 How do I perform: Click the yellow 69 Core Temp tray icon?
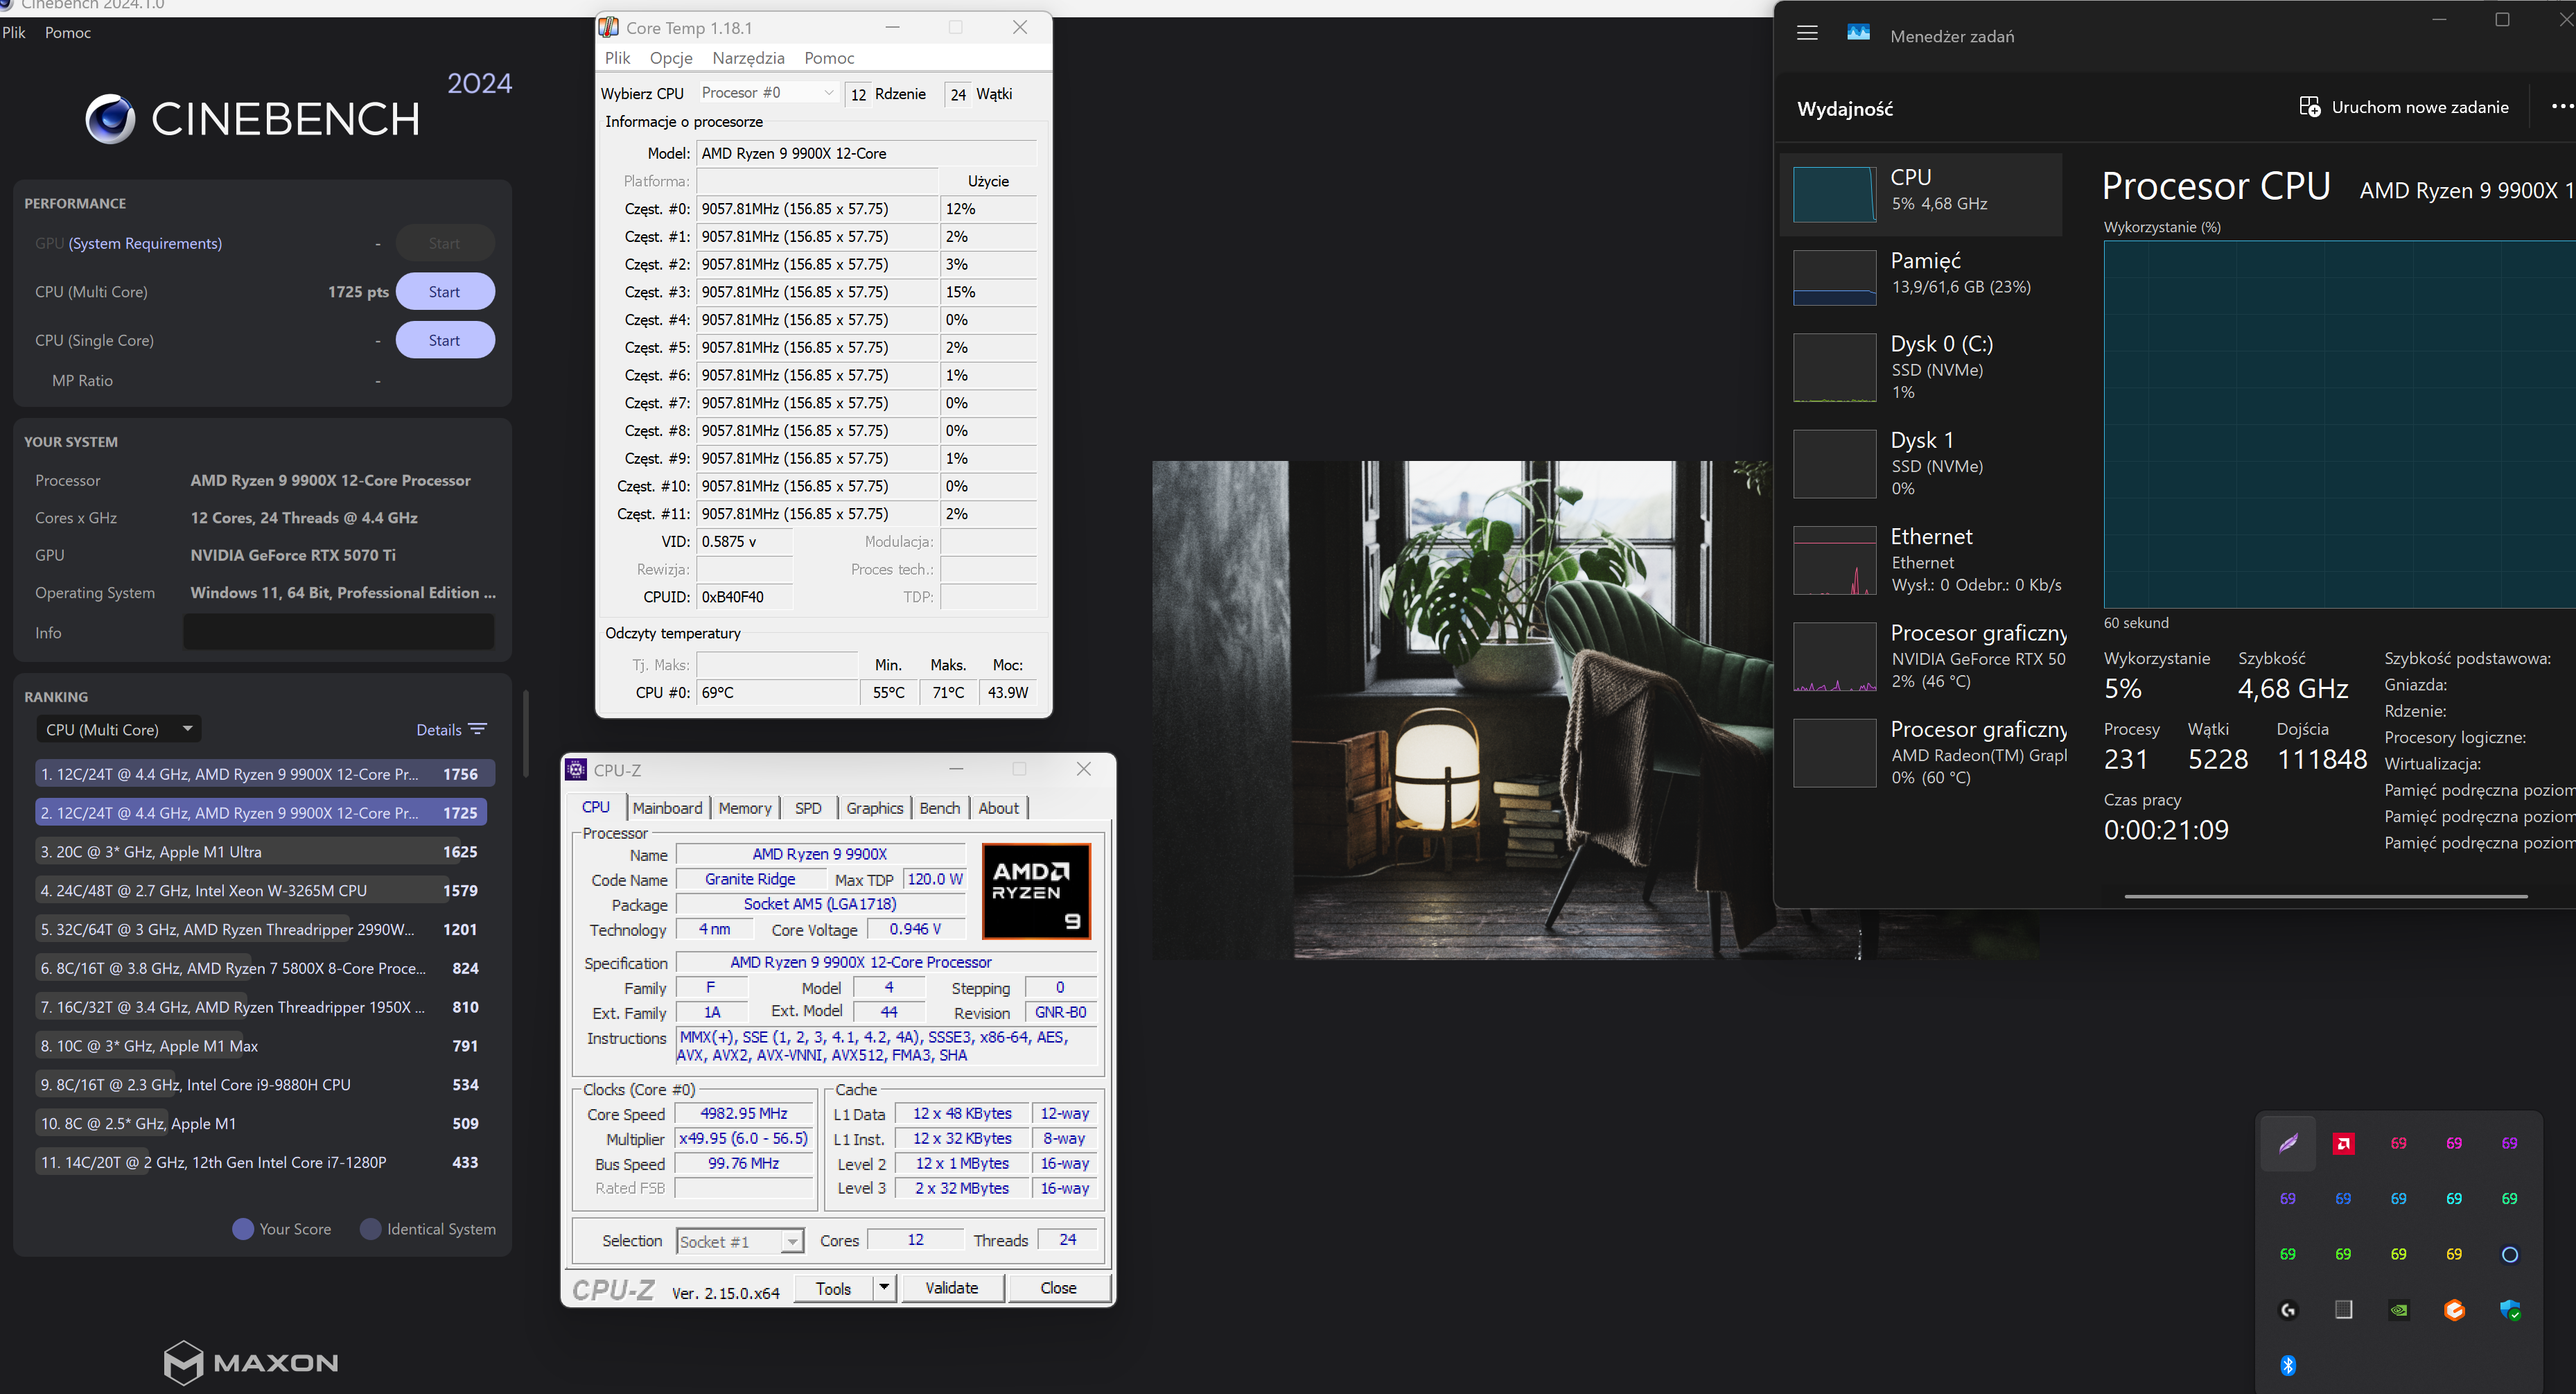[x=2453, y=1254]
